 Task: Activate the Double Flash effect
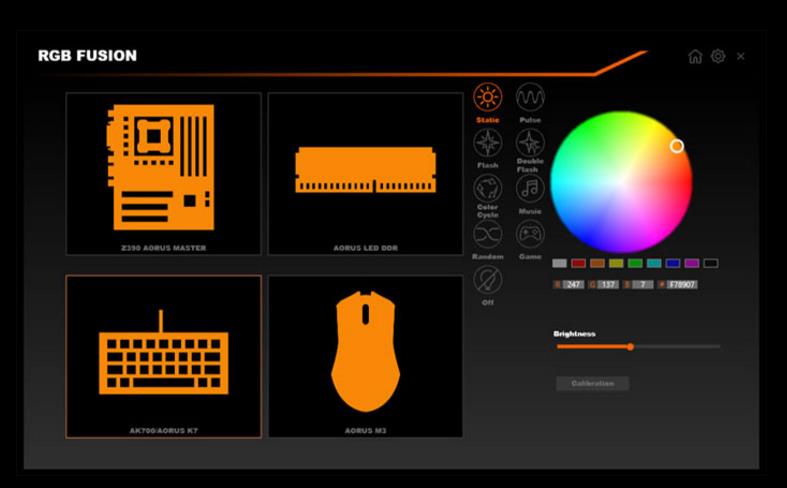(530, 143)
